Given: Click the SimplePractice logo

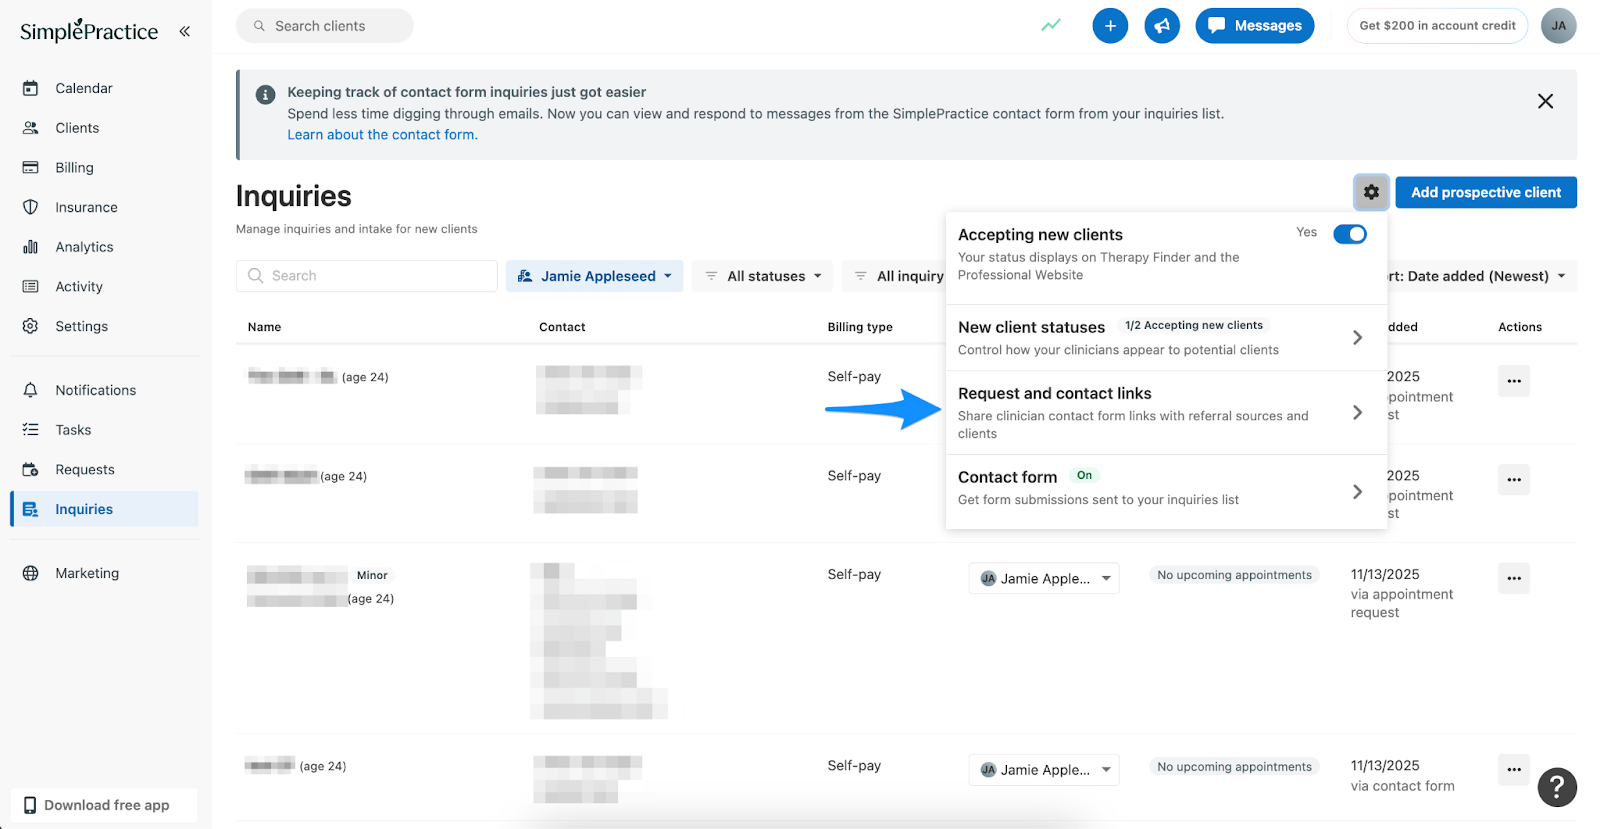Looking at the screenshot, I should [89, 31].
